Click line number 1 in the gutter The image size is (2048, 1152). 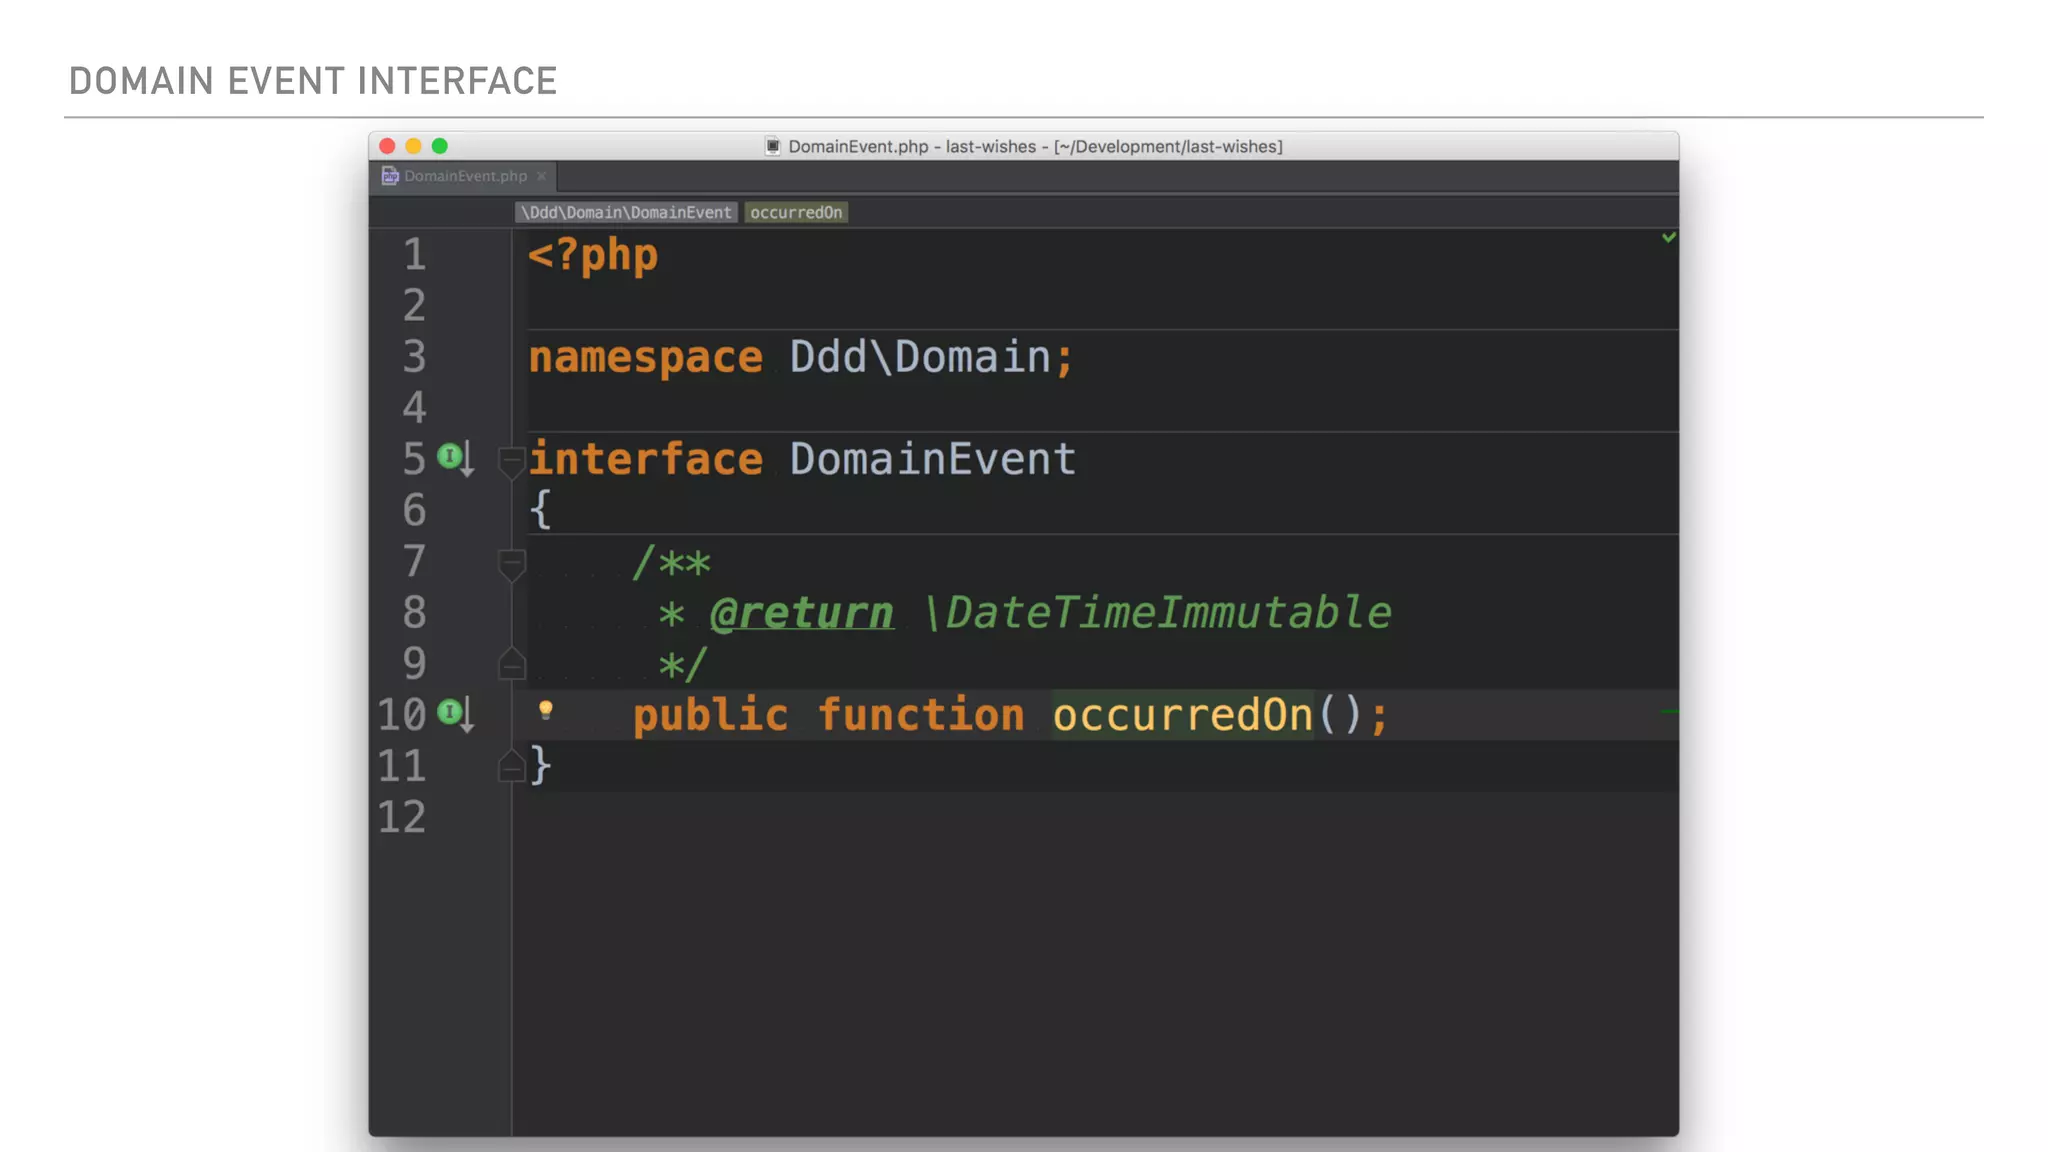(414, 255)
